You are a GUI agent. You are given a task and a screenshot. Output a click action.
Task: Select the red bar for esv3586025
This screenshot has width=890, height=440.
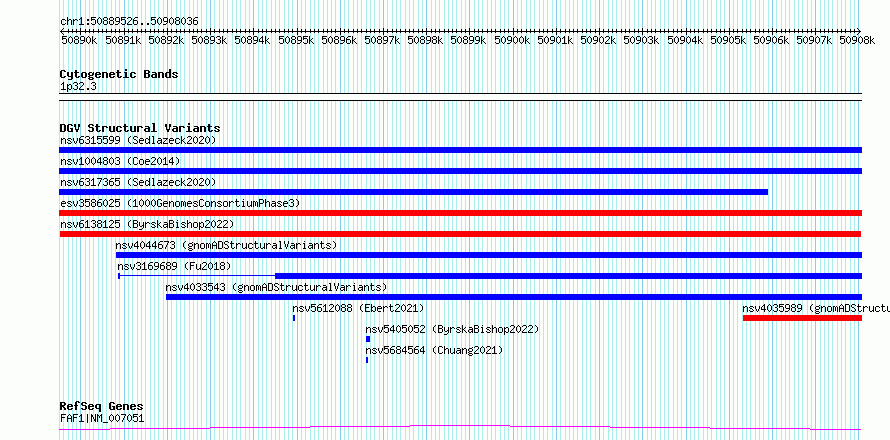click(x=460, y=213)
